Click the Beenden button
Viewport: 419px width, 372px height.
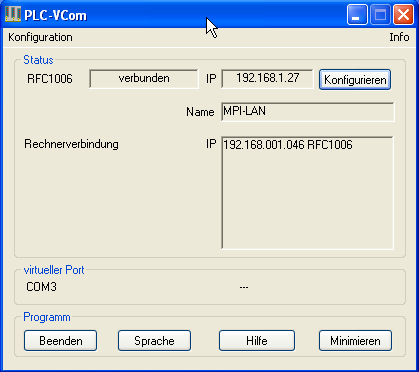60,341
